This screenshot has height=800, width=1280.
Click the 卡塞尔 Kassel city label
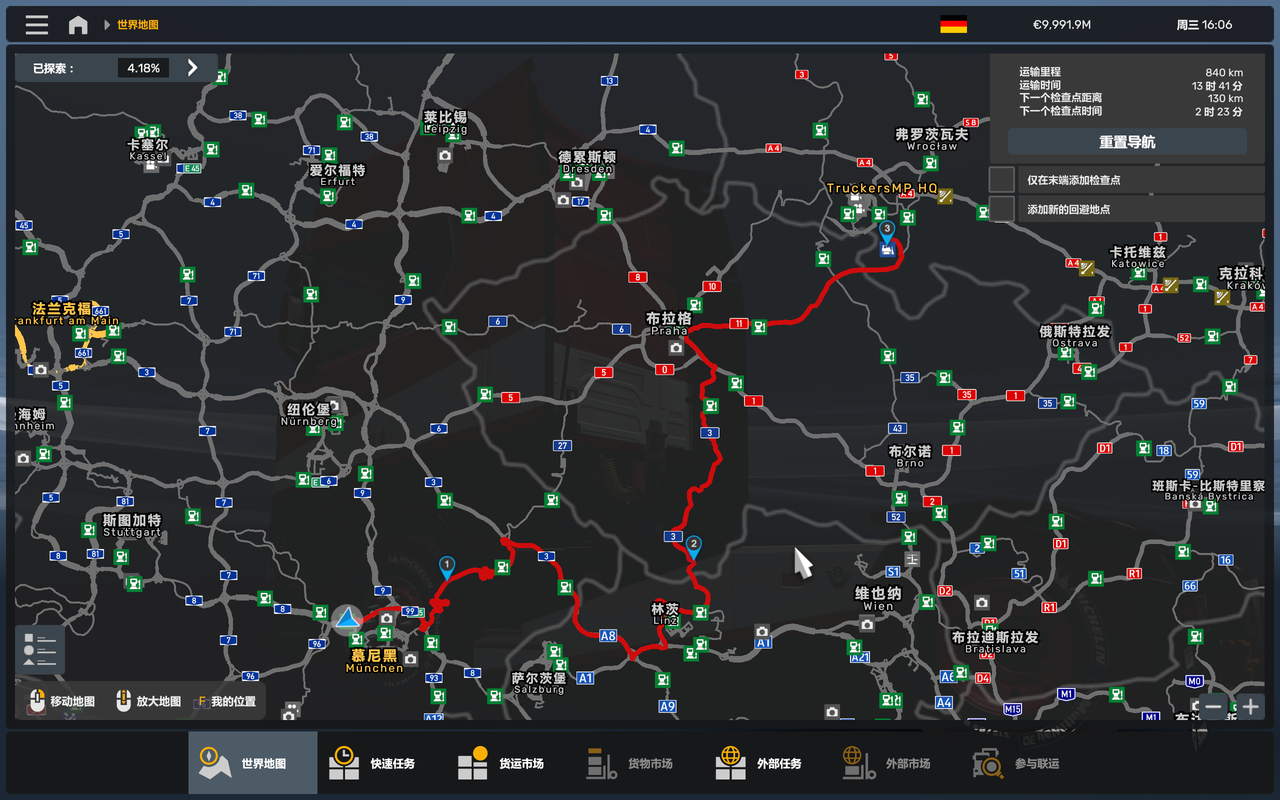pyautogui.click(x=148, y=150)
